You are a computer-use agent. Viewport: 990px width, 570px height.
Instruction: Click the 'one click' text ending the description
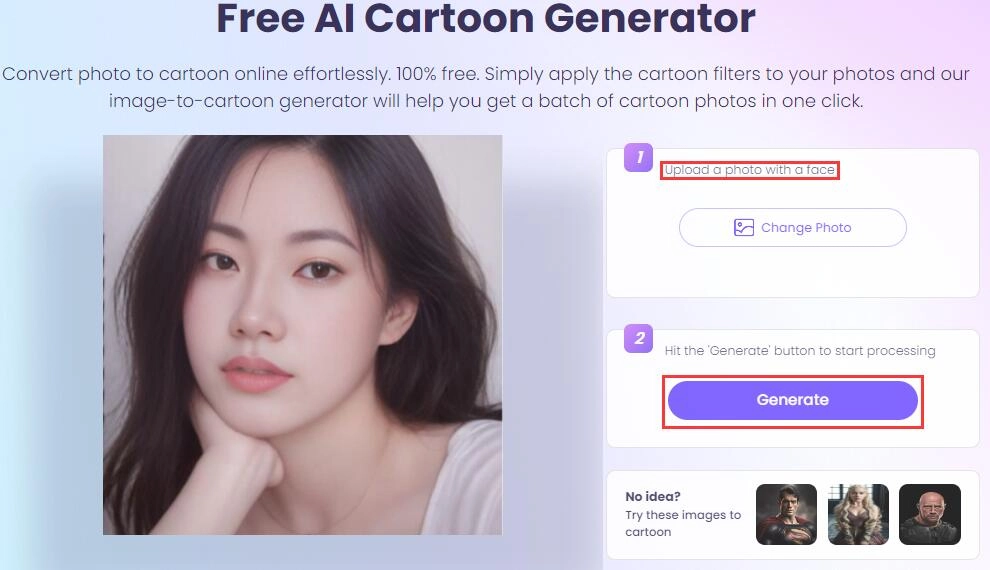(x=819, y=101)
